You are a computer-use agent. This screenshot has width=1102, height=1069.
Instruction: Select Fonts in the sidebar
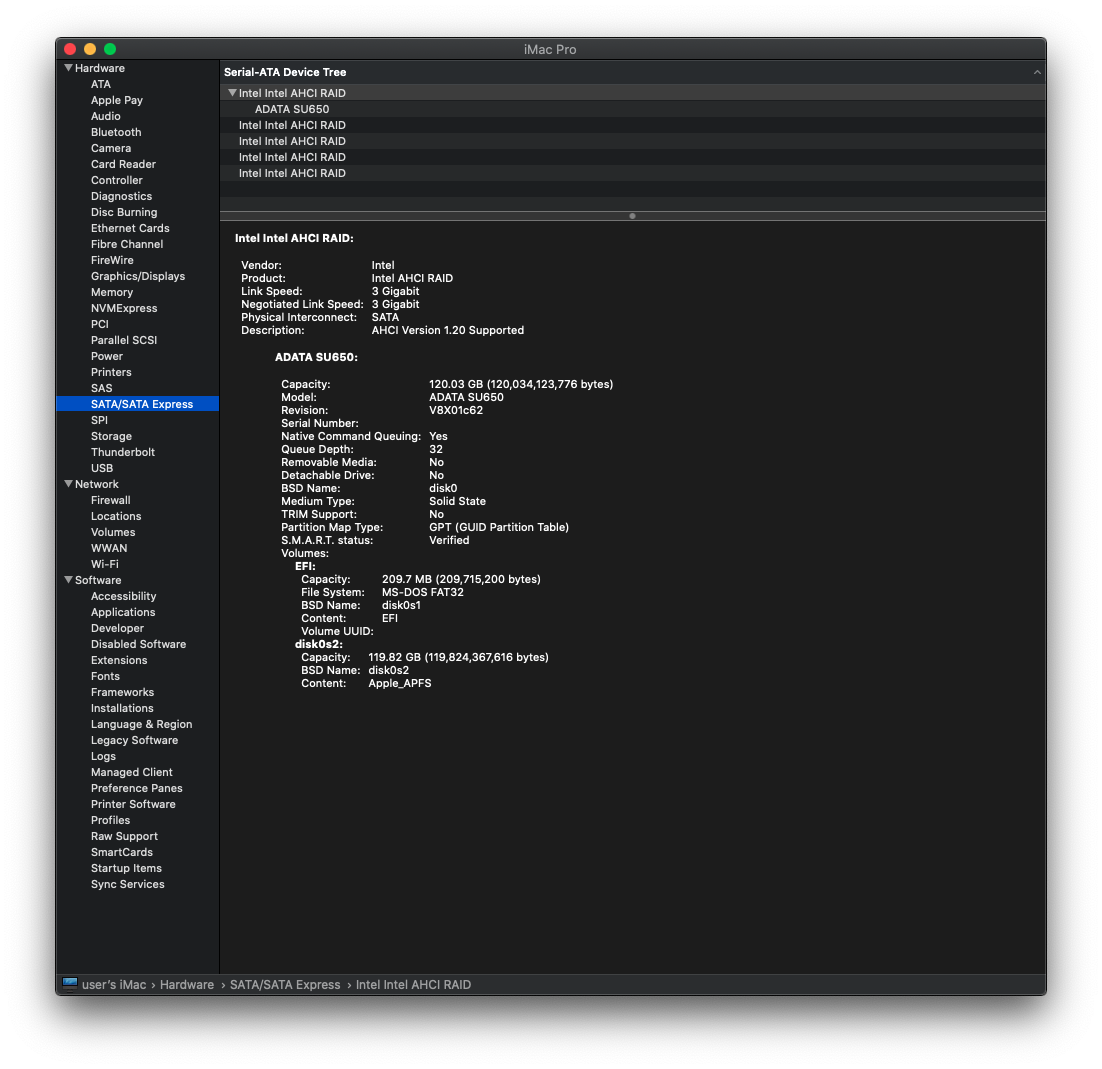tap(105, 677)
